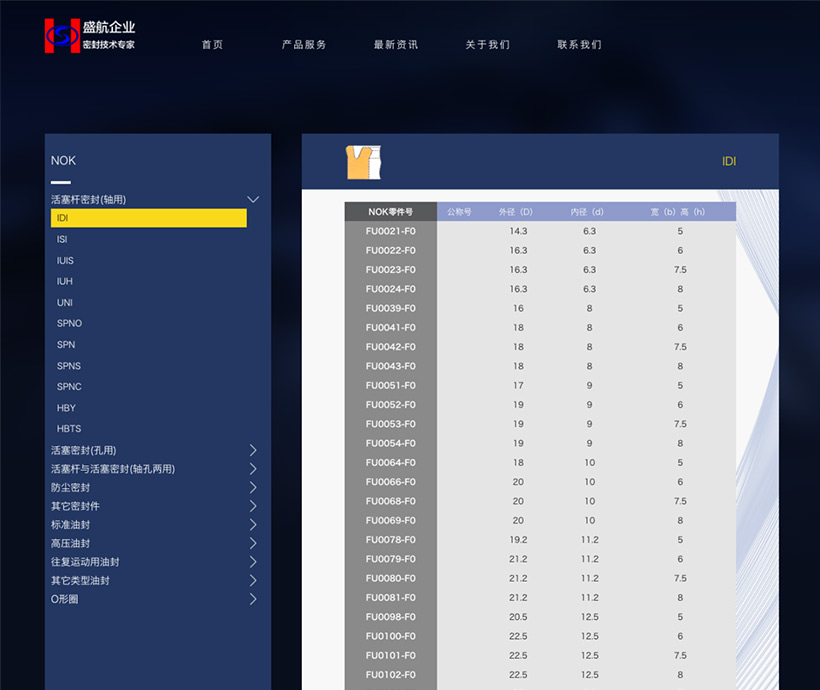Open the 首页 navigation menu item
The height and width of the screenshot is (690, 820).
click(x=212, y=45)
